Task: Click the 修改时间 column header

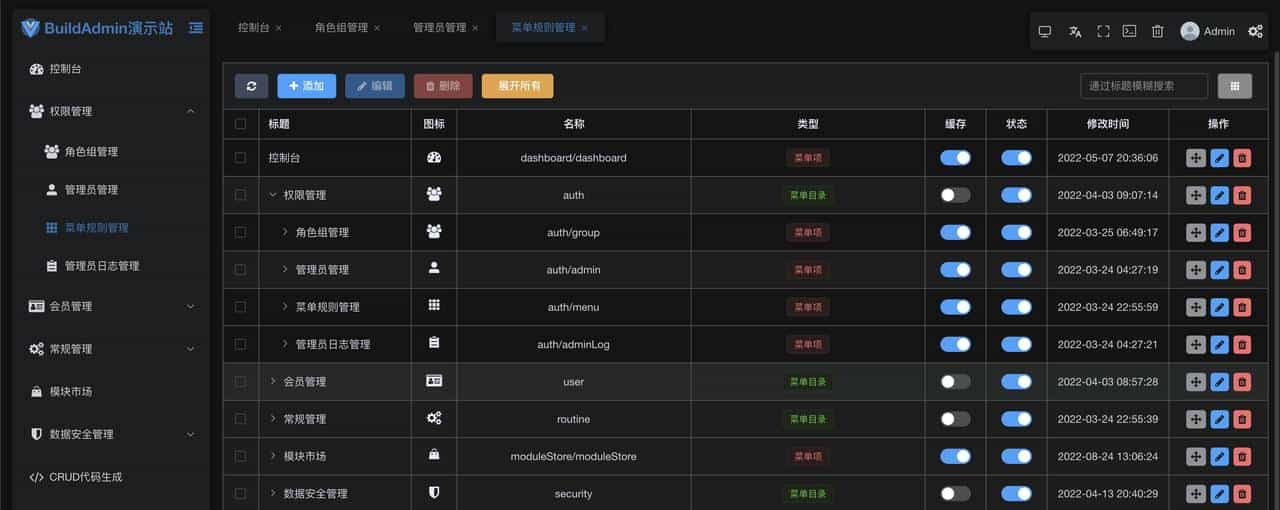Action: (x=1107, y=124)
